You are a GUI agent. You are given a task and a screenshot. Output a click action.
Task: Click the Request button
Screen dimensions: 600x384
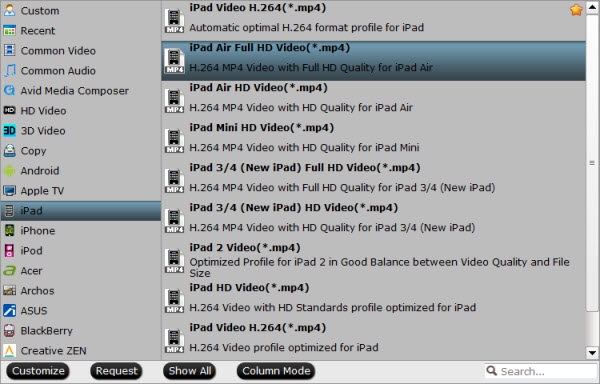point(116,371)
